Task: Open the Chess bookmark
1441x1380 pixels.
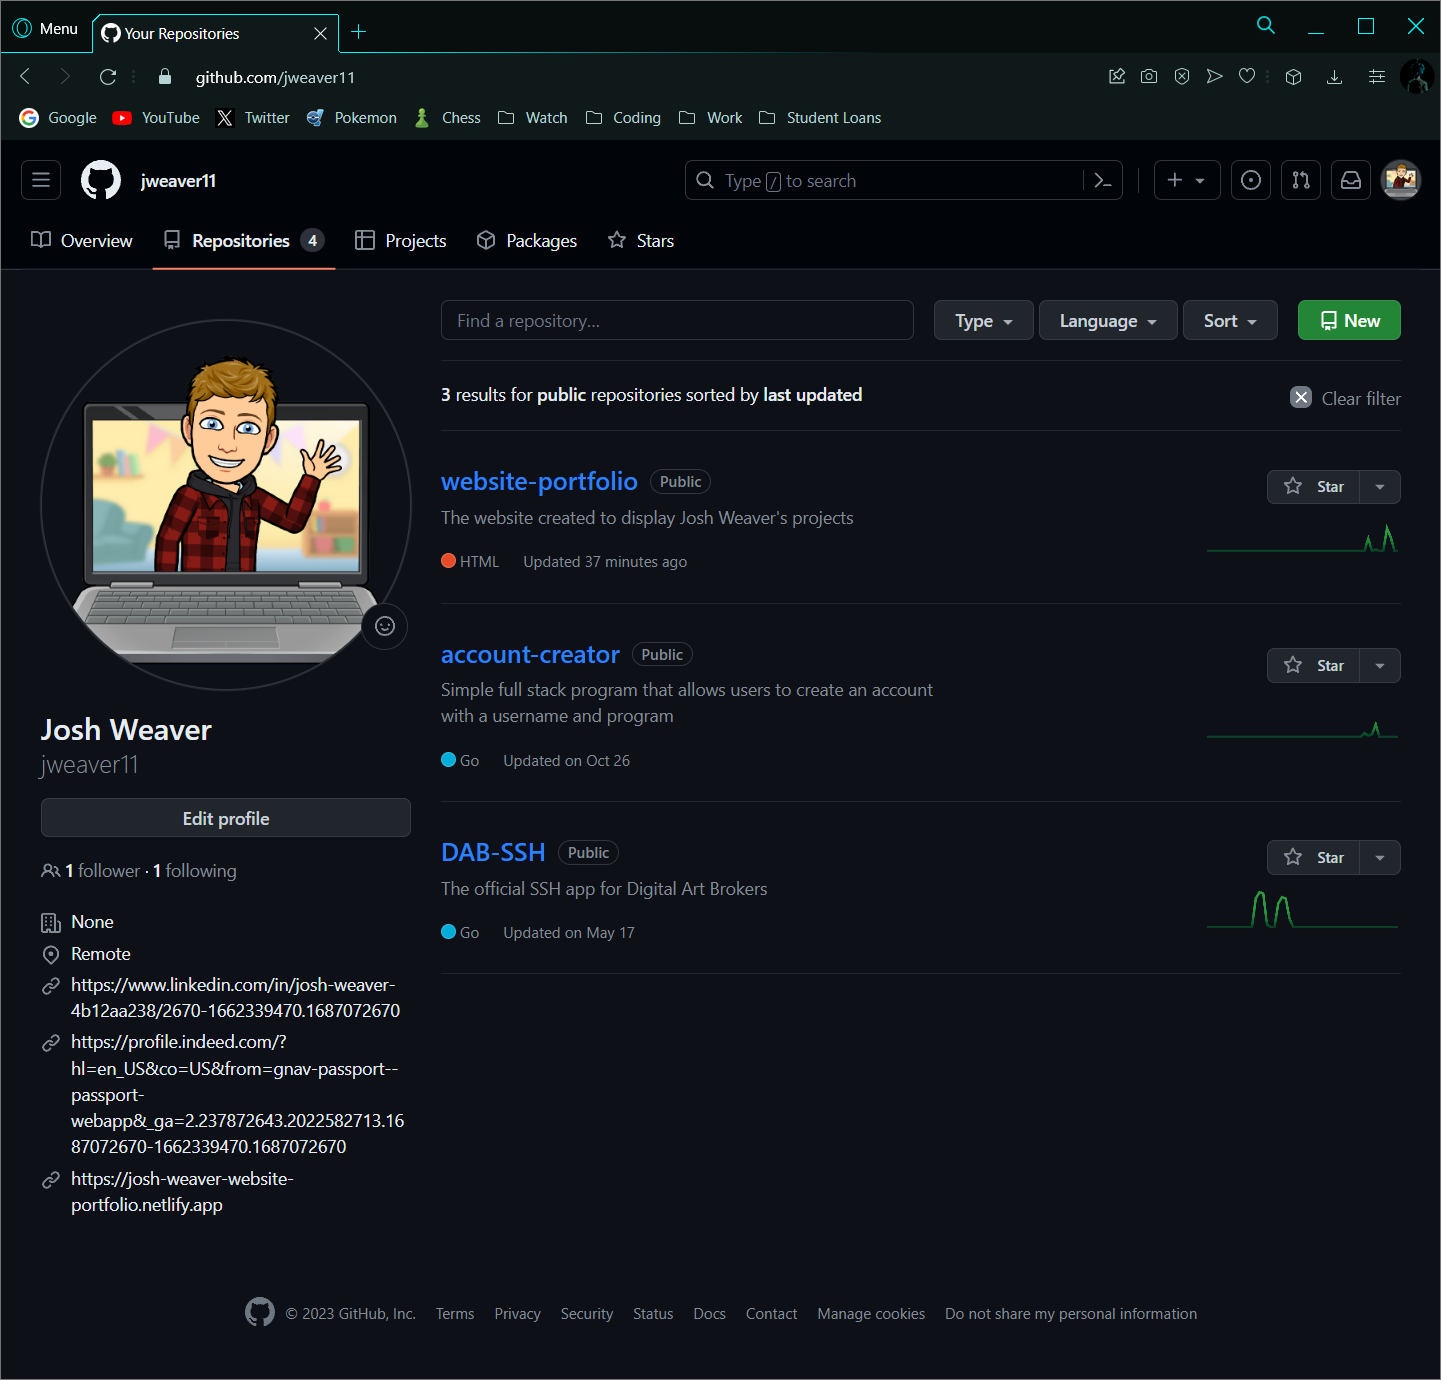Action: click(x=447, y=118)
